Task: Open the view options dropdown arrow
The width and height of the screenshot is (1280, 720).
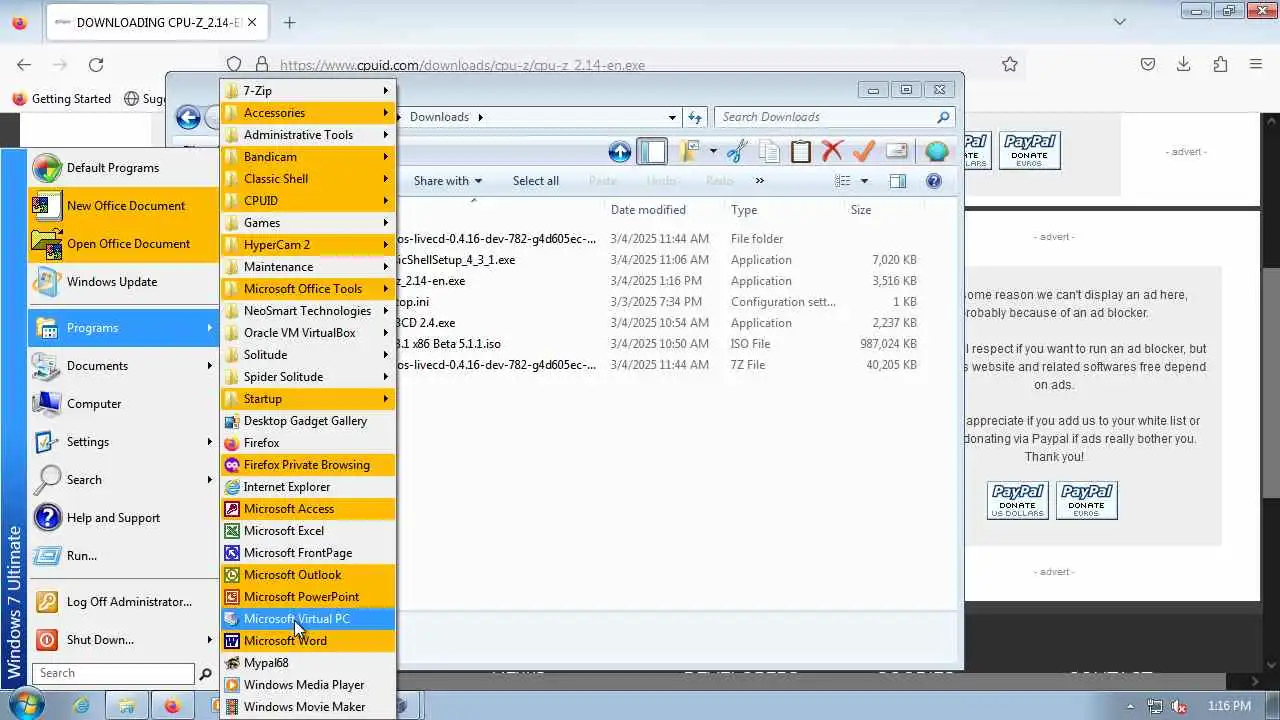Action: point(864,181)
